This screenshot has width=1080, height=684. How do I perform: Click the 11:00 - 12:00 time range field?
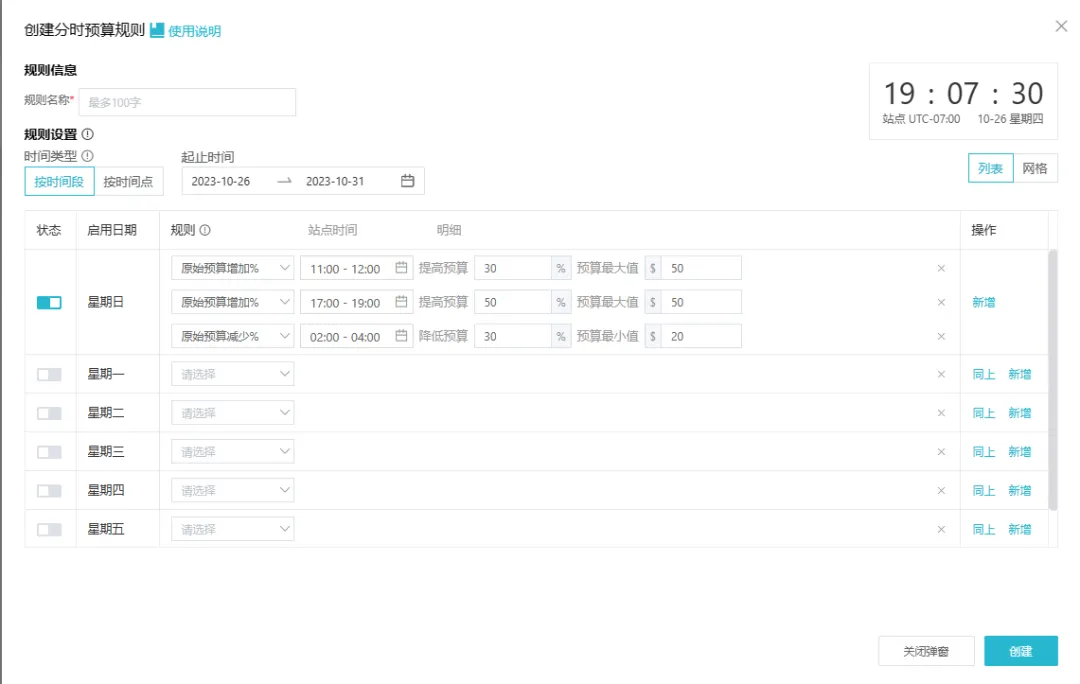[357, 268]
